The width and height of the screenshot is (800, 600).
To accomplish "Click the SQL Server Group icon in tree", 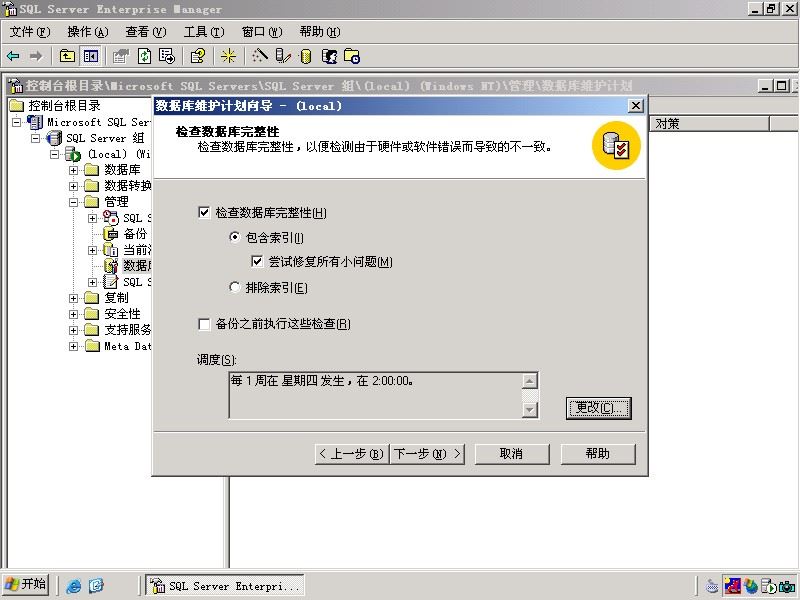I will tap(54, 138).
